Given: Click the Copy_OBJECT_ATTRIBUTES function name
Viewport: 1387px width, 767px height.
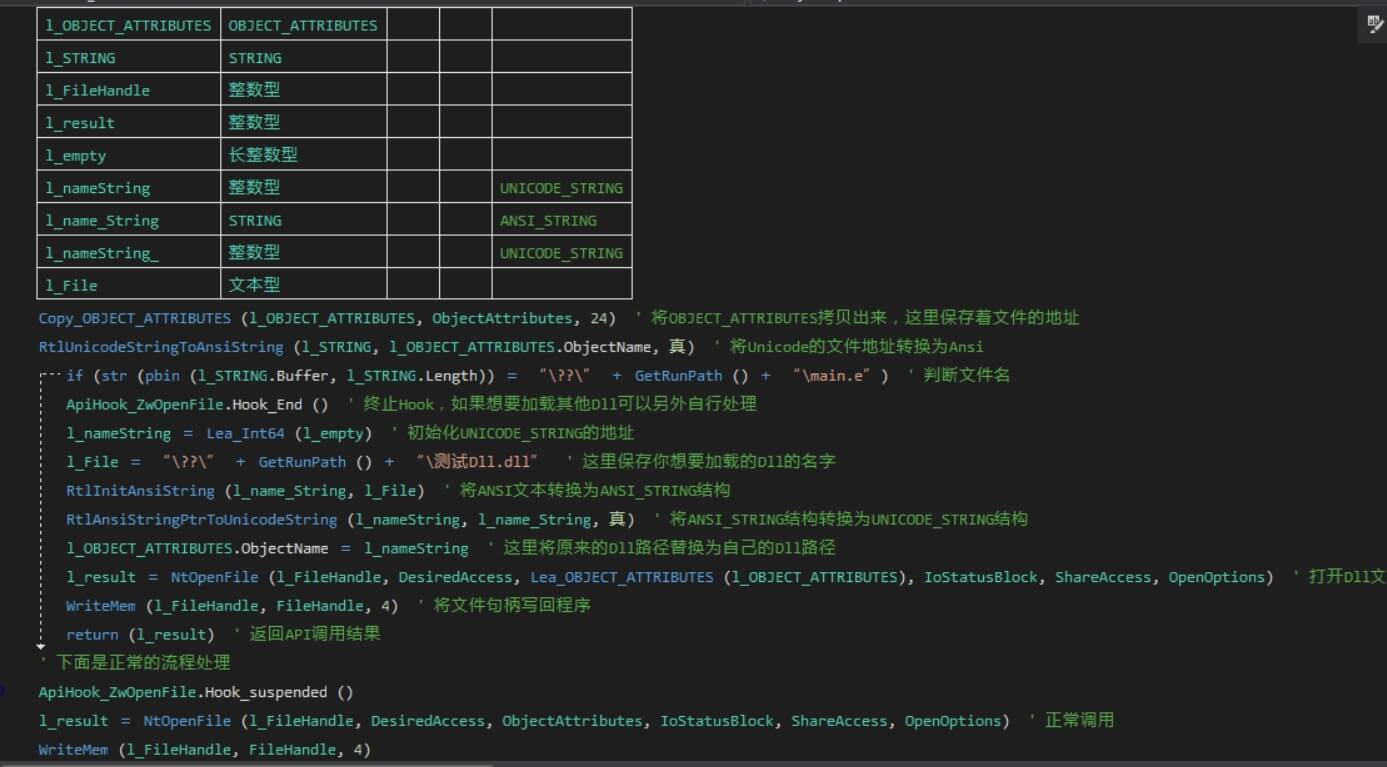Looking at the screenshot, I should tap(133, 317).
